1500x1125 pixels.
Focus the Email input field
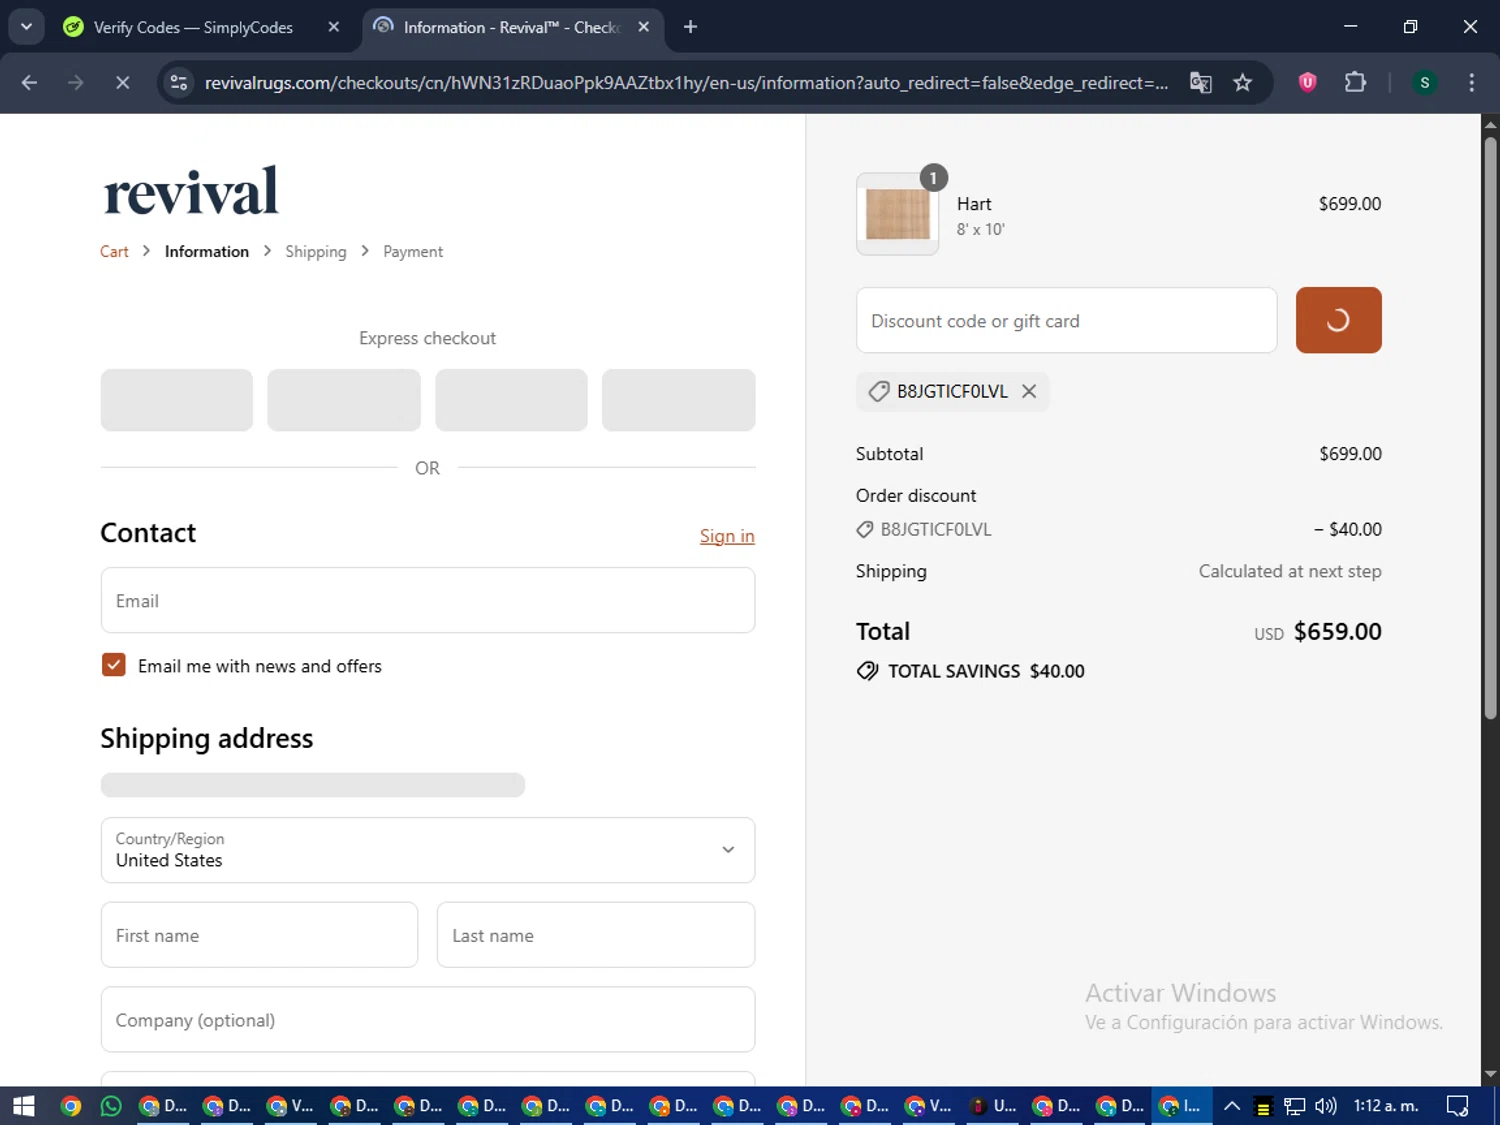(427, 600)
